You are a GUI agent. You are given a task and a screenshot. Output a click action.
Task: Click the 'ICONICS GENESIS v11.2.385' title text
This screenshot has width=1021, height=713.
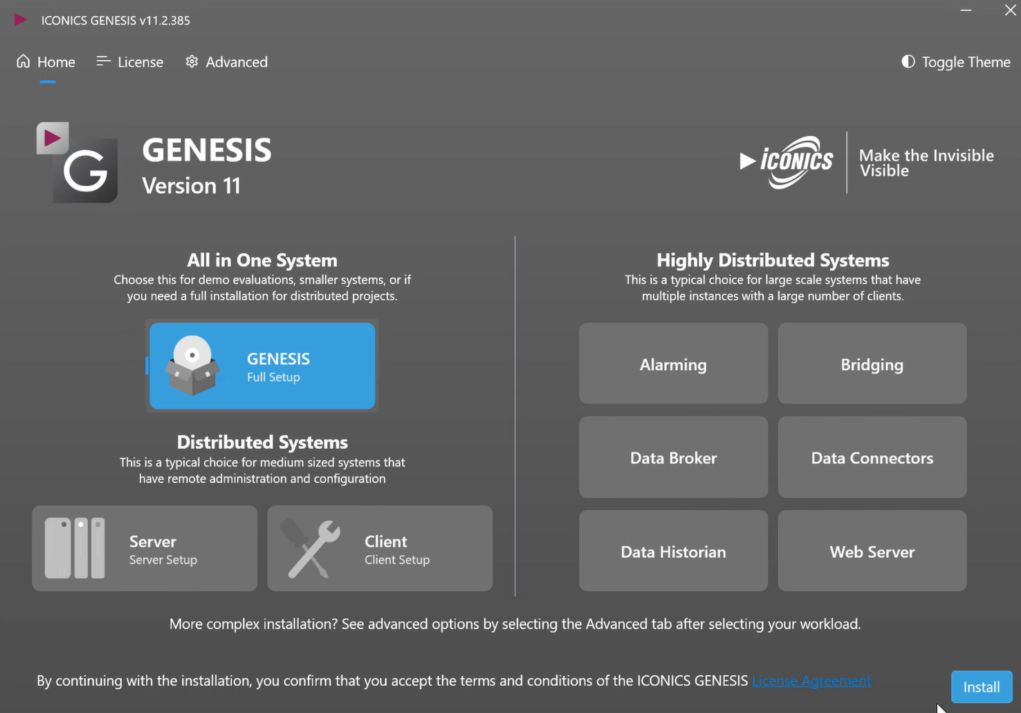(115, 20)
